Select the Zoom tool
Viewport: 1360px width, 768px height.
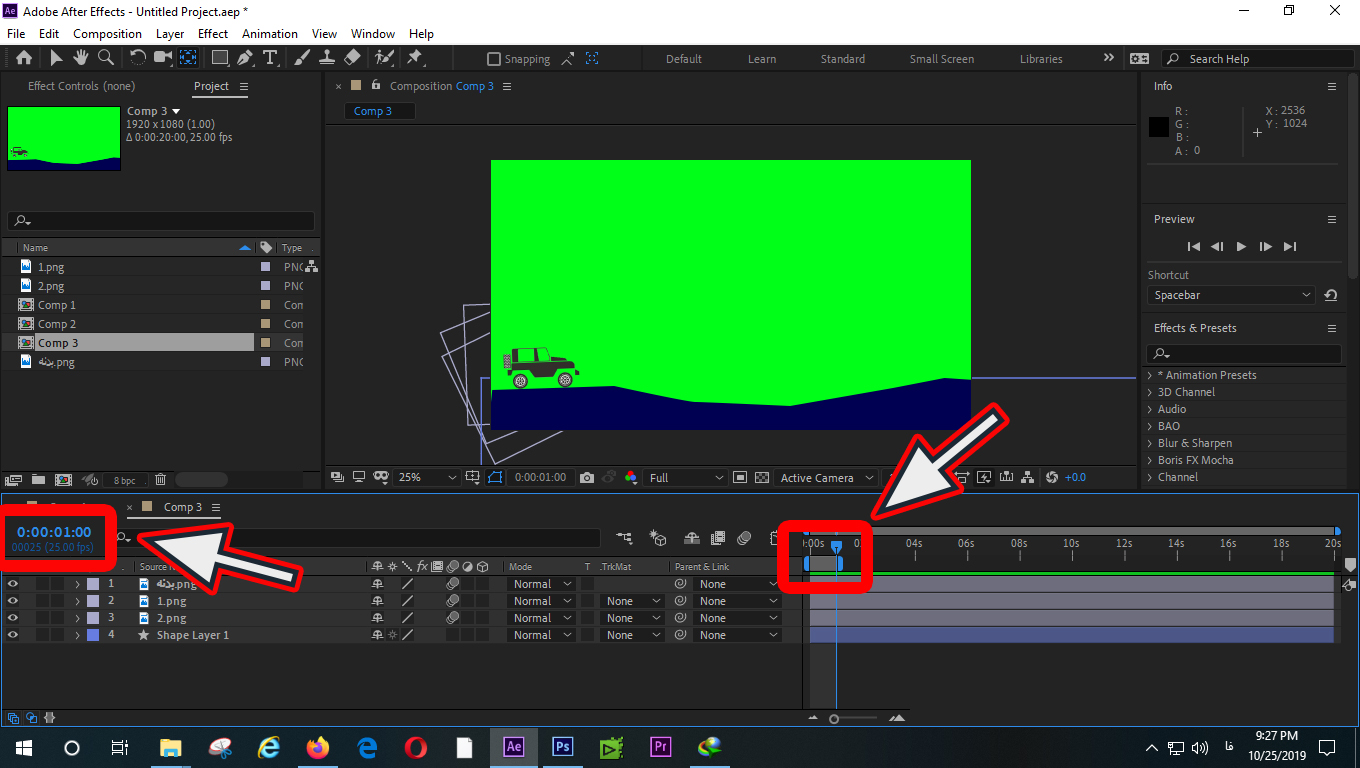106,58
